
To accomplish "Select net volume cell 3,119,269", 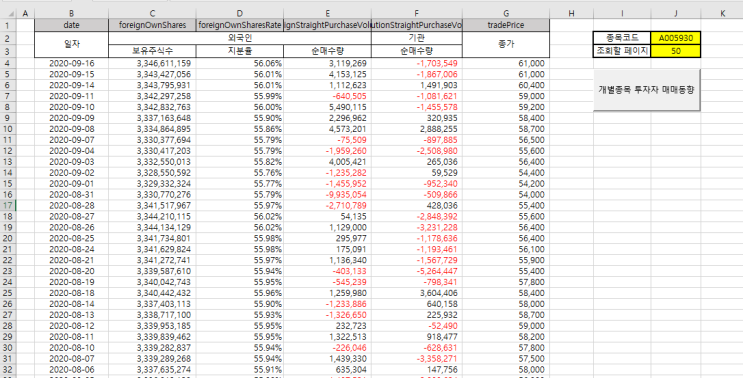I will 327,63.
